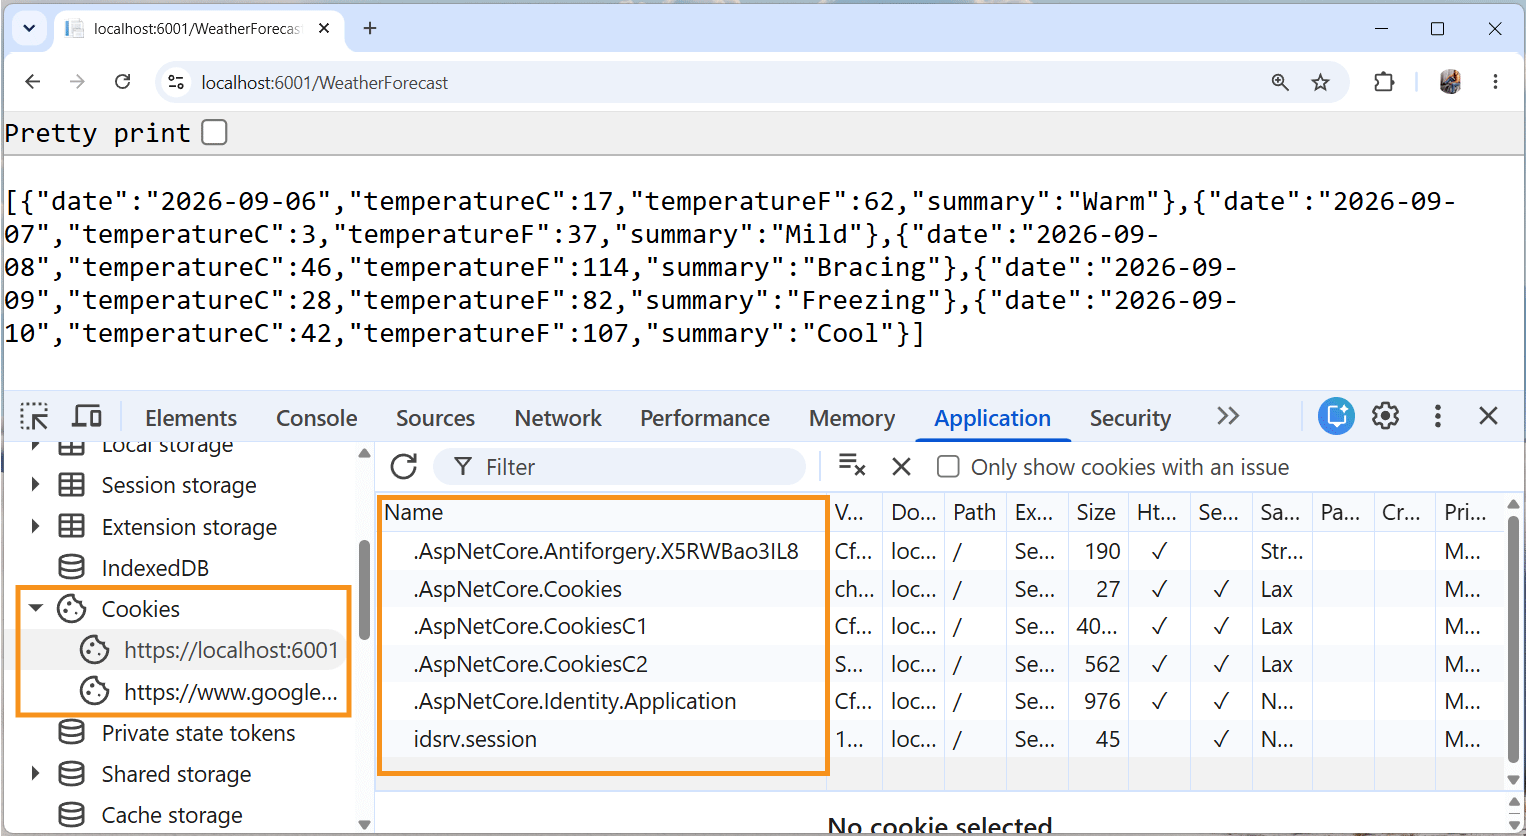Close the WeatherForecast browser tab

point(324,28)
